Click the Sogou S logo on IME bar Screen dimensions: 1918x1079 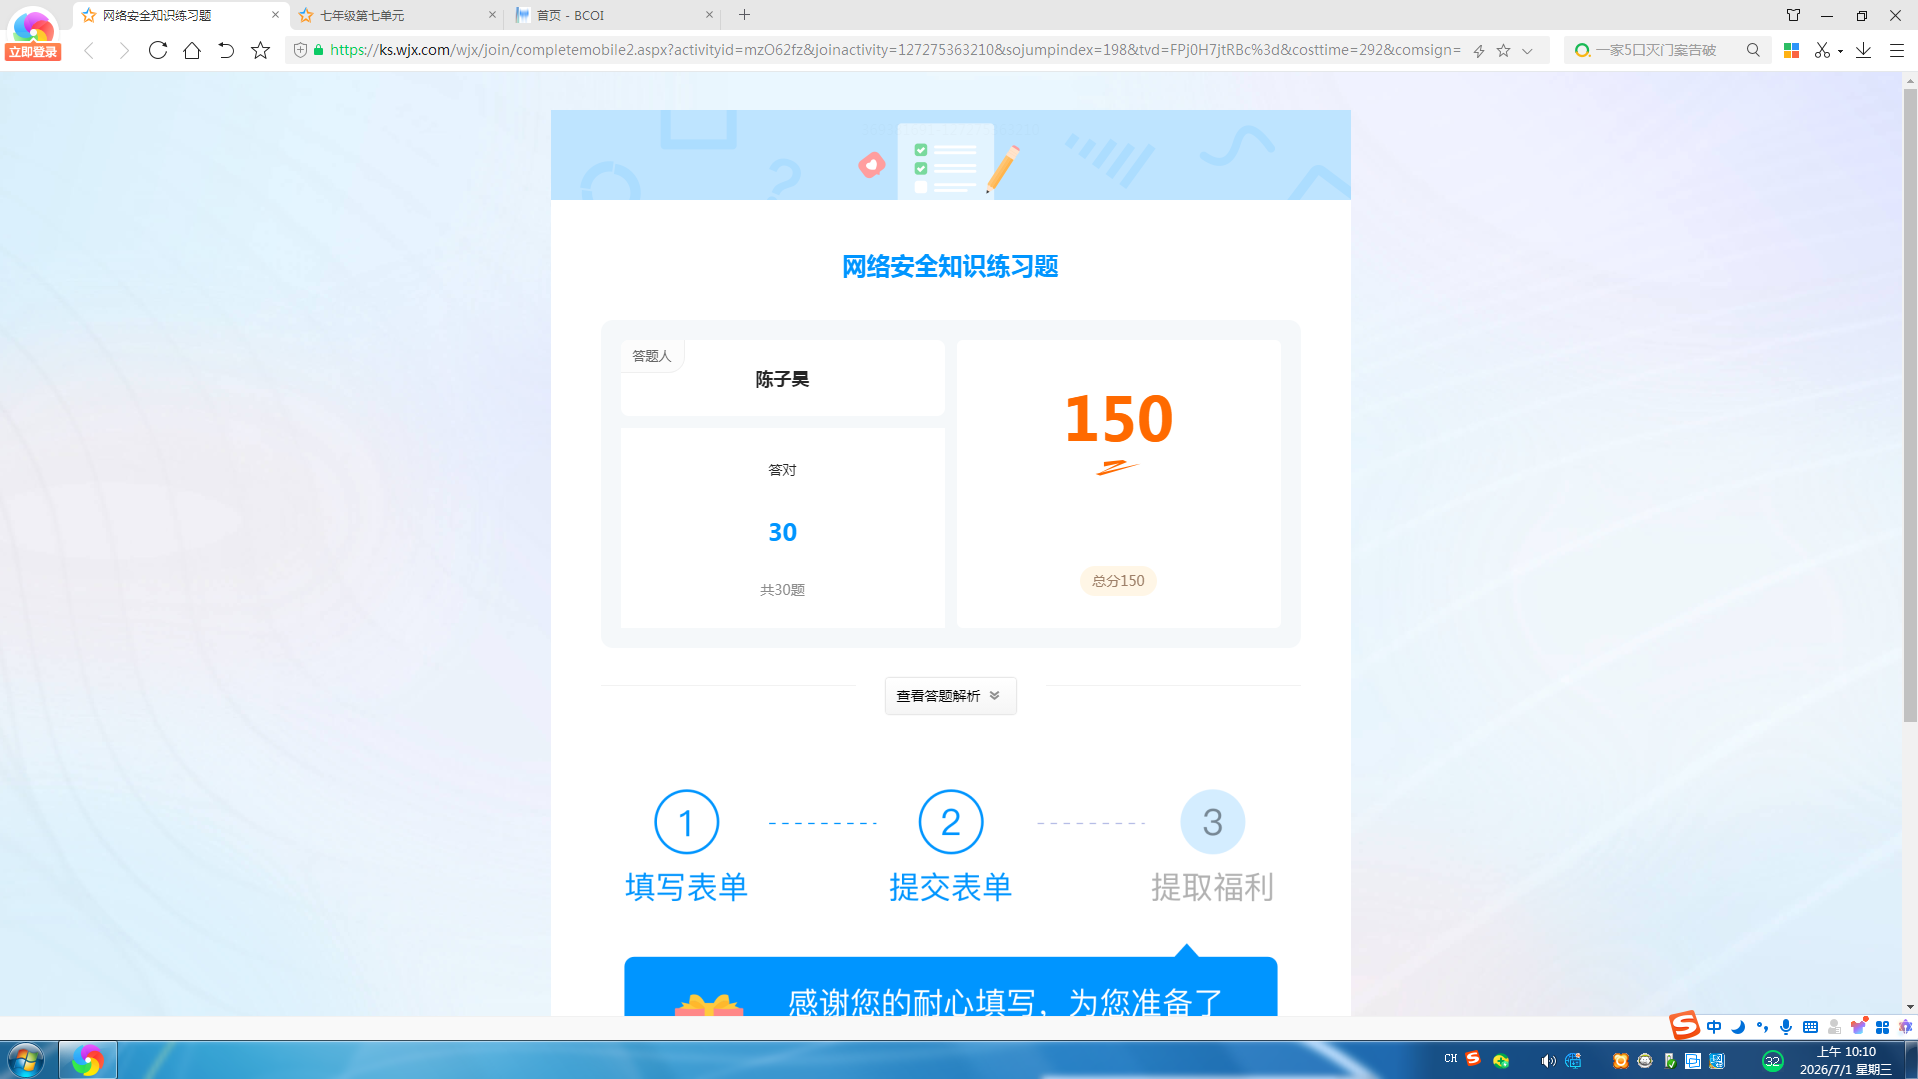coord(1684,1025)
